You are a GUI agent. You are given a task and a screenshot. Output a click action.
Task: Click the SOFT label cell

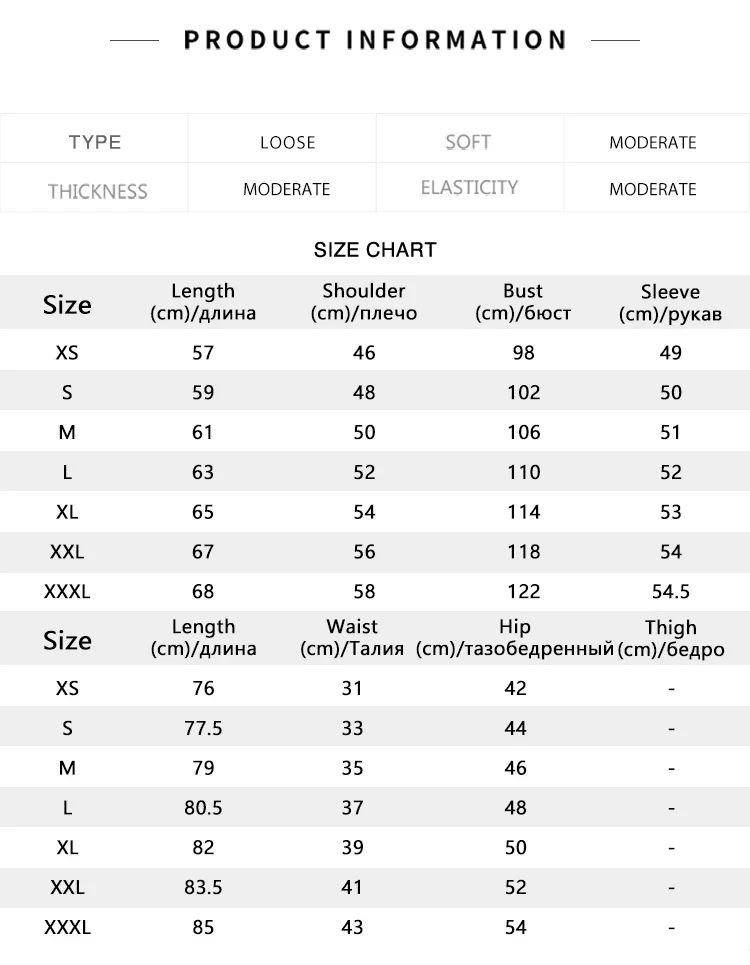469,138
